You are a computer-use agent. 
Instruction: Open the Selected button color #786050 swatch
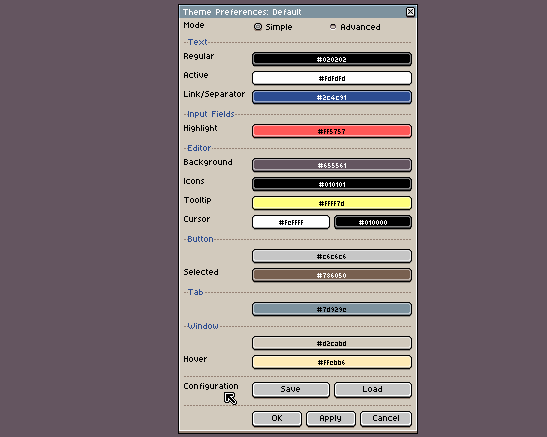point(332,275)
